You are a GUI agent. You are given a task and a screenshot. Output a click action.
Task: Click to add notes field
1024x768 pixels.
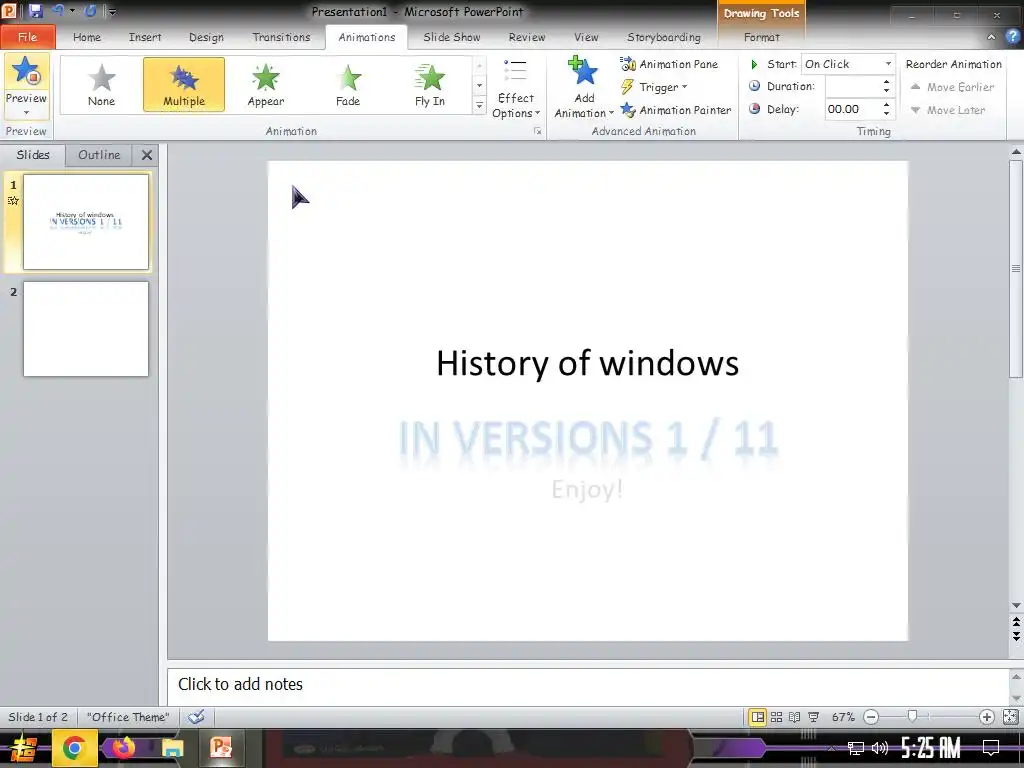tap(588, 685)
